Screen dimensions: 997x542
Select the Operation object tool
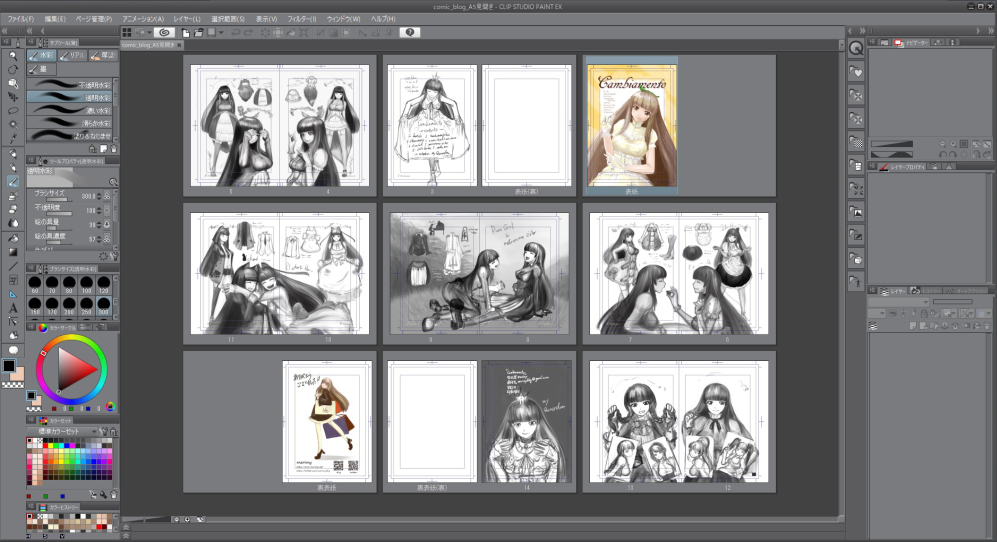coord(13,83)
